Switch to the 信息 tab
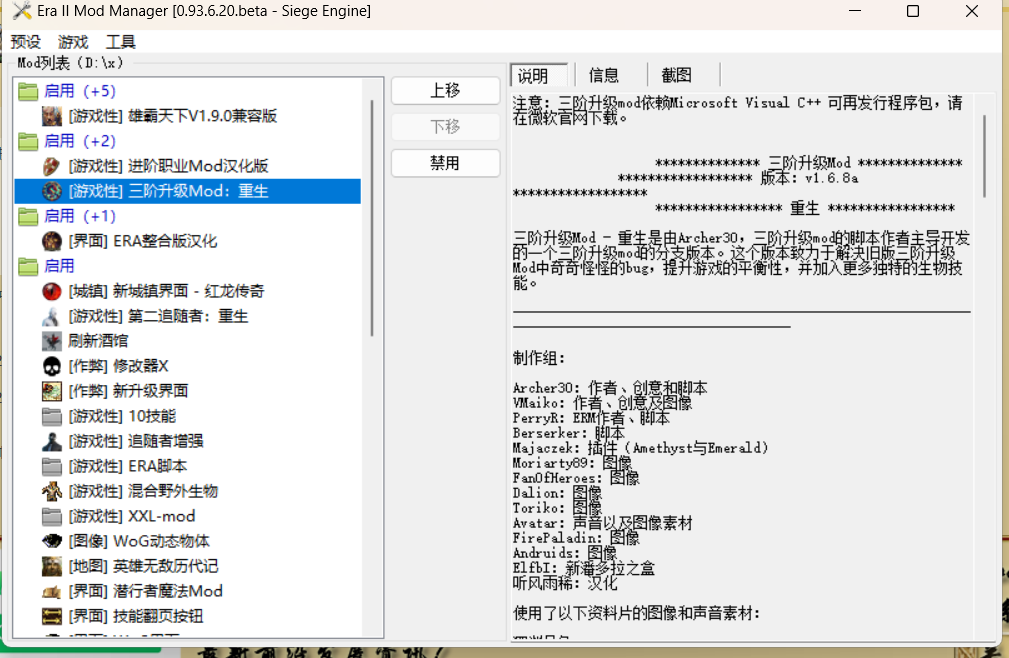 604,75
